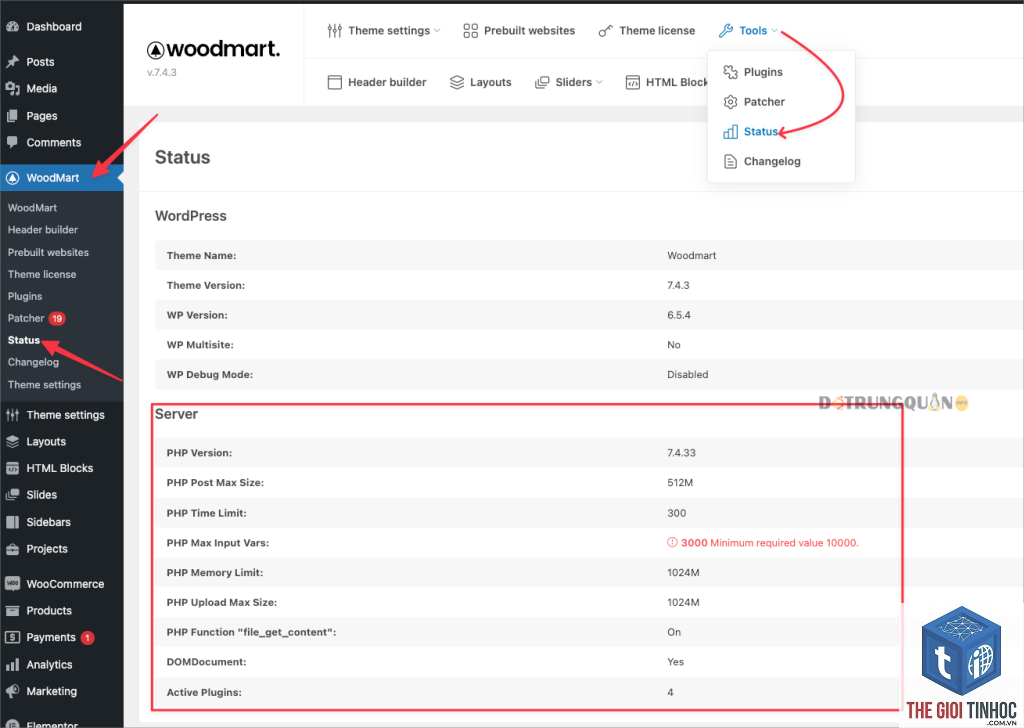Click the '7.4.33' PHP Version value
1024x728 pixels.
tap(681, 452)
